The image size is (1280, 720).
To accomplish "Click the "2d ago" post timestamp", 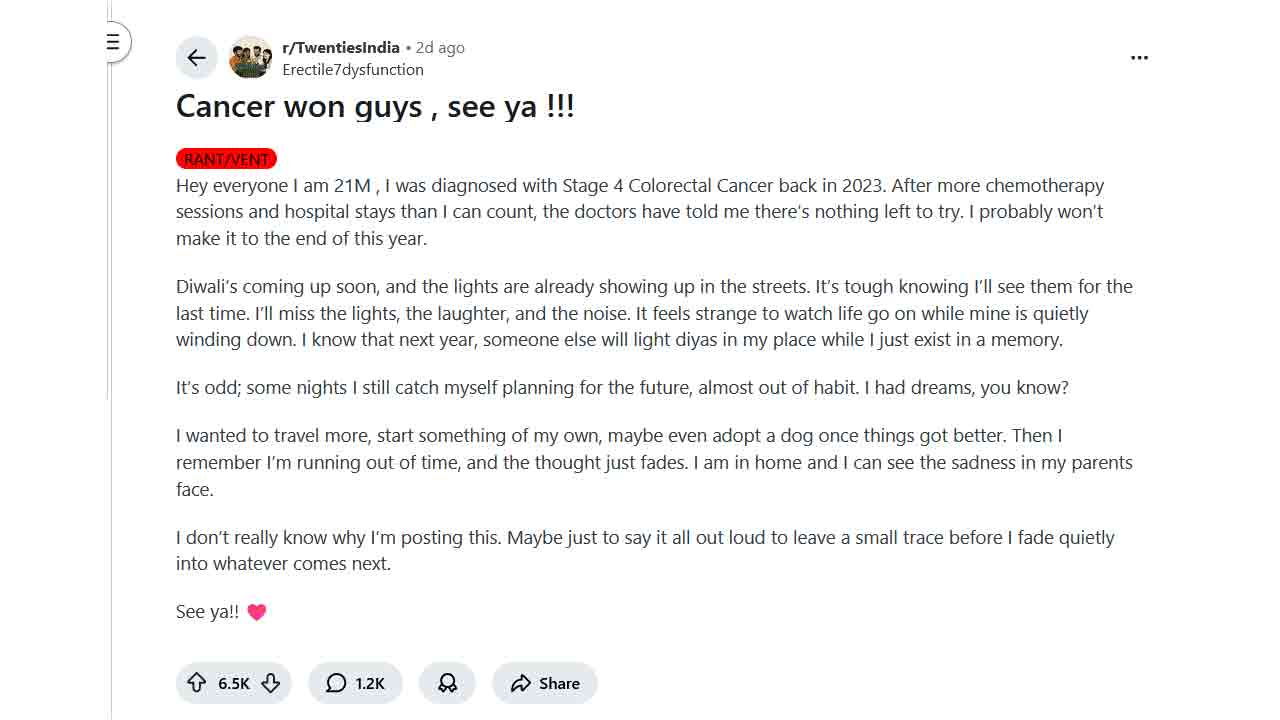I will [x=440, y=47].
